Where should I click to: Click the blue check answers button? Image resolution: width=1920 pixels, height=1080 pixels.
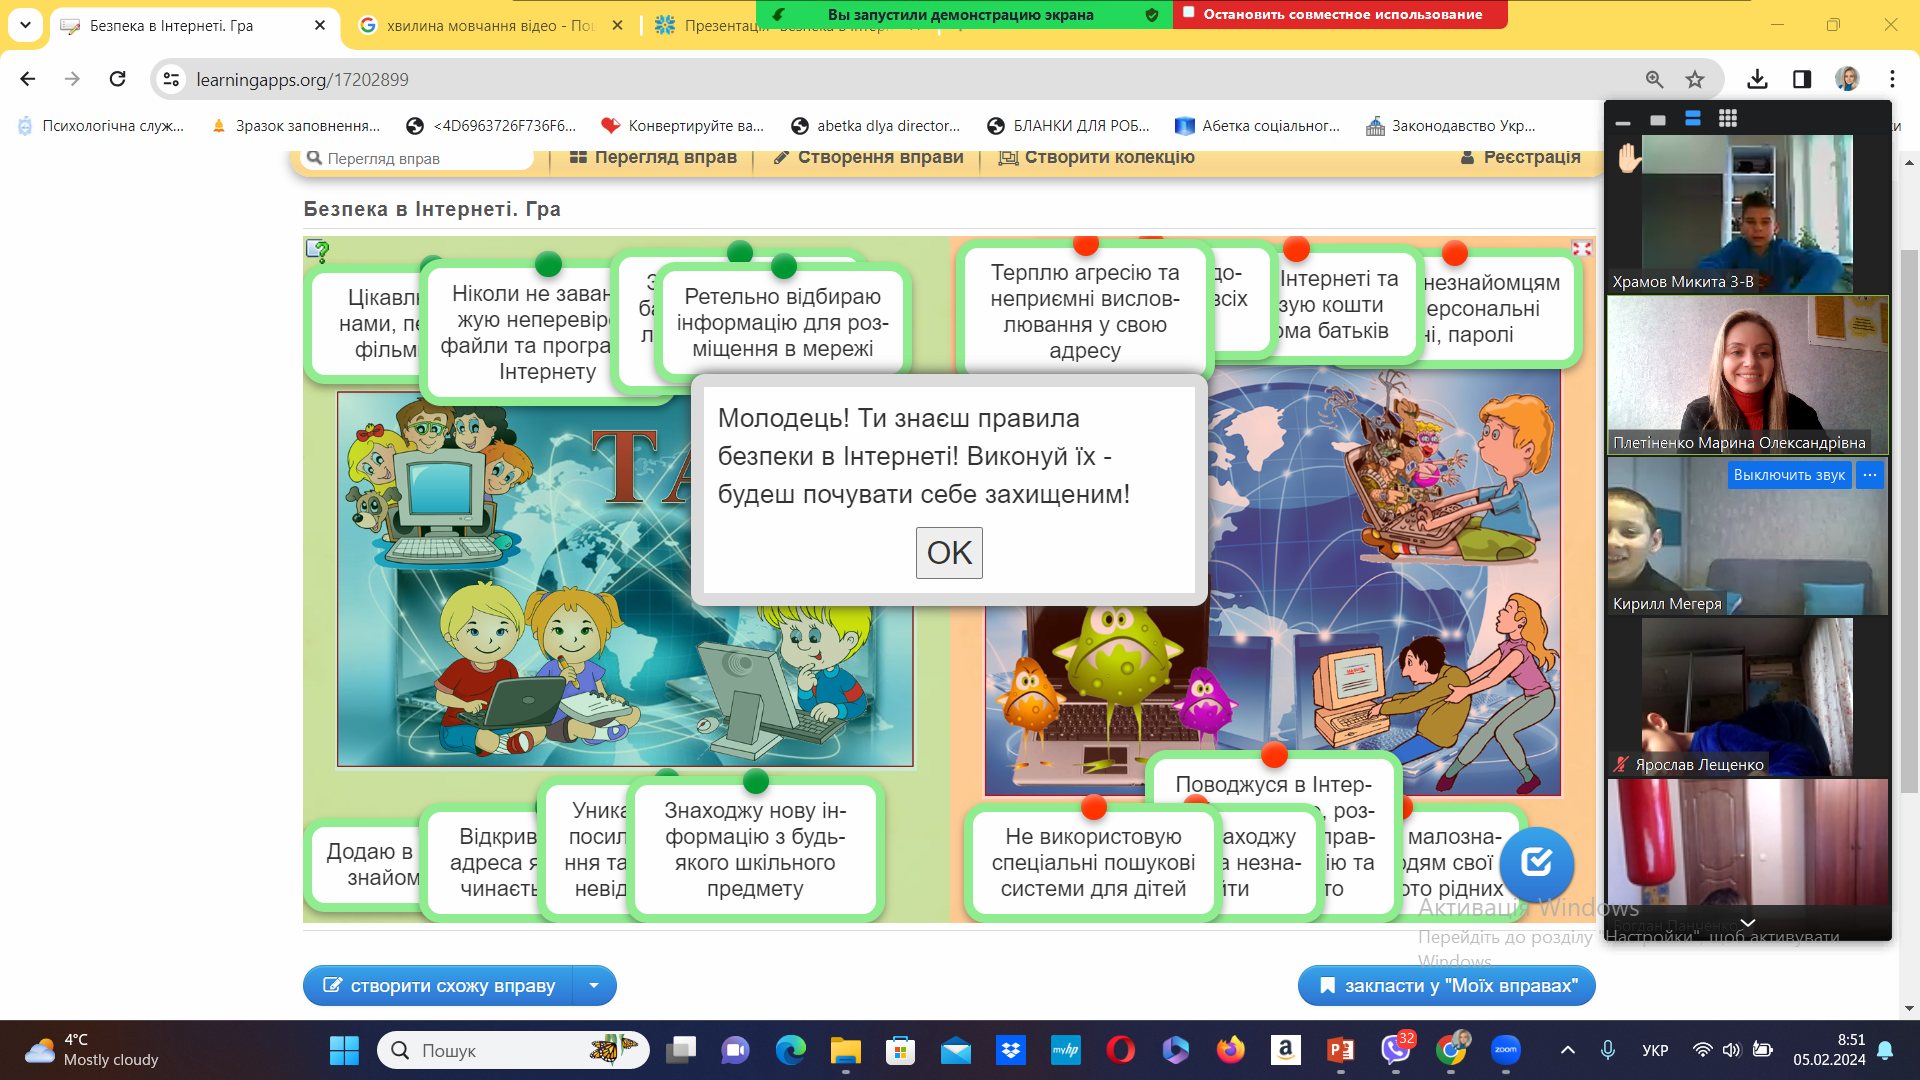point(1536,863)
